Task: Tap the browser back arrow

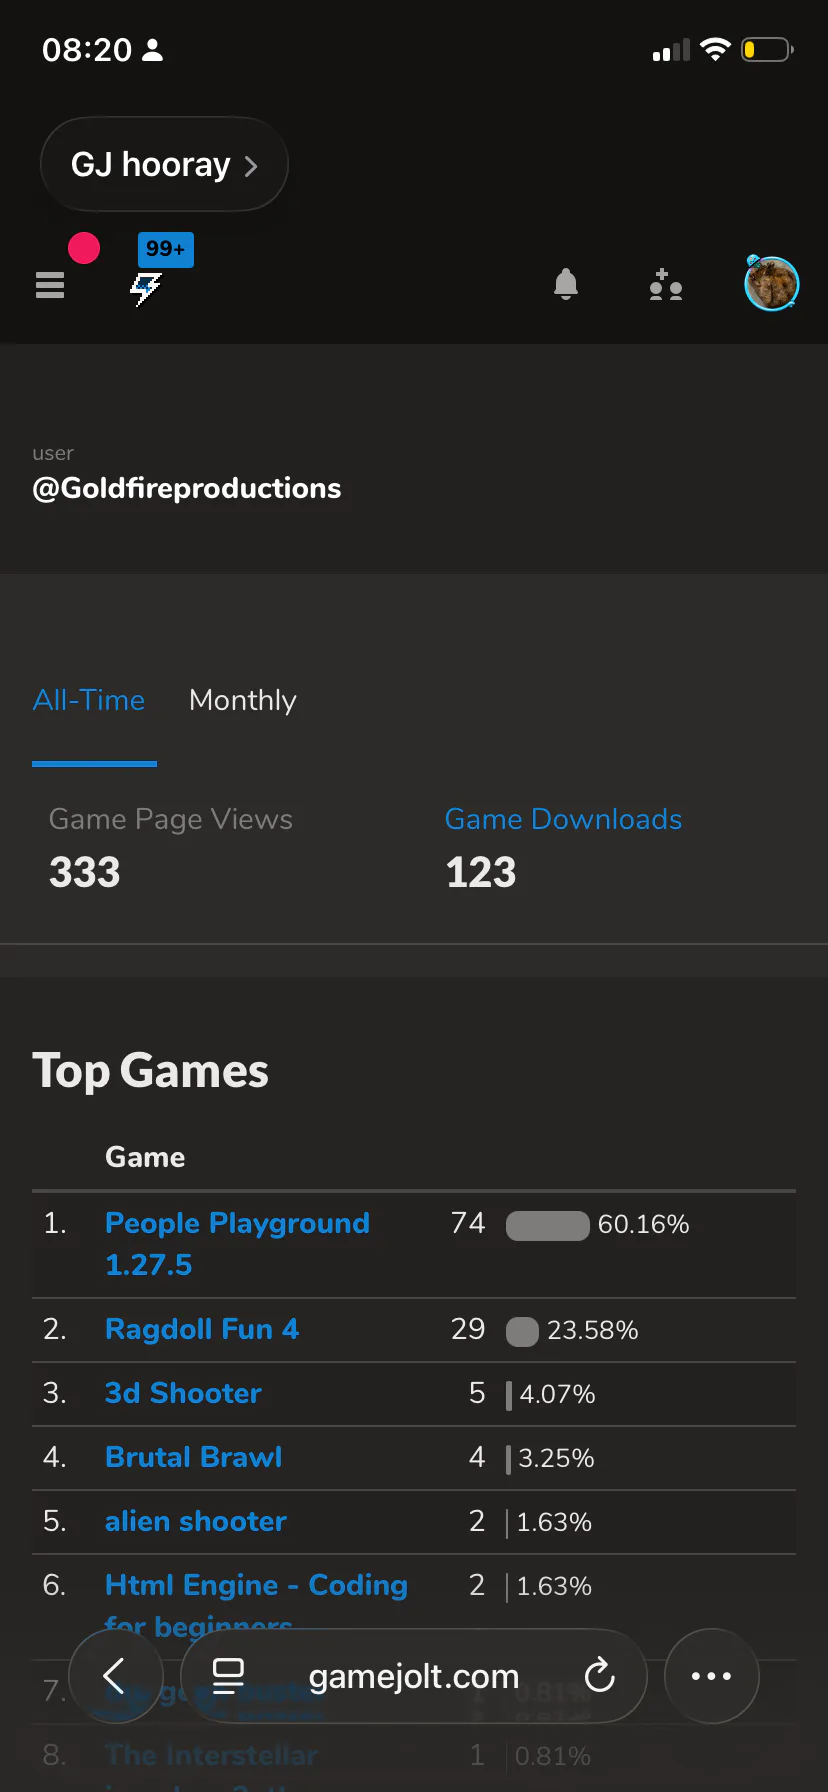Action: point(115,1675)
